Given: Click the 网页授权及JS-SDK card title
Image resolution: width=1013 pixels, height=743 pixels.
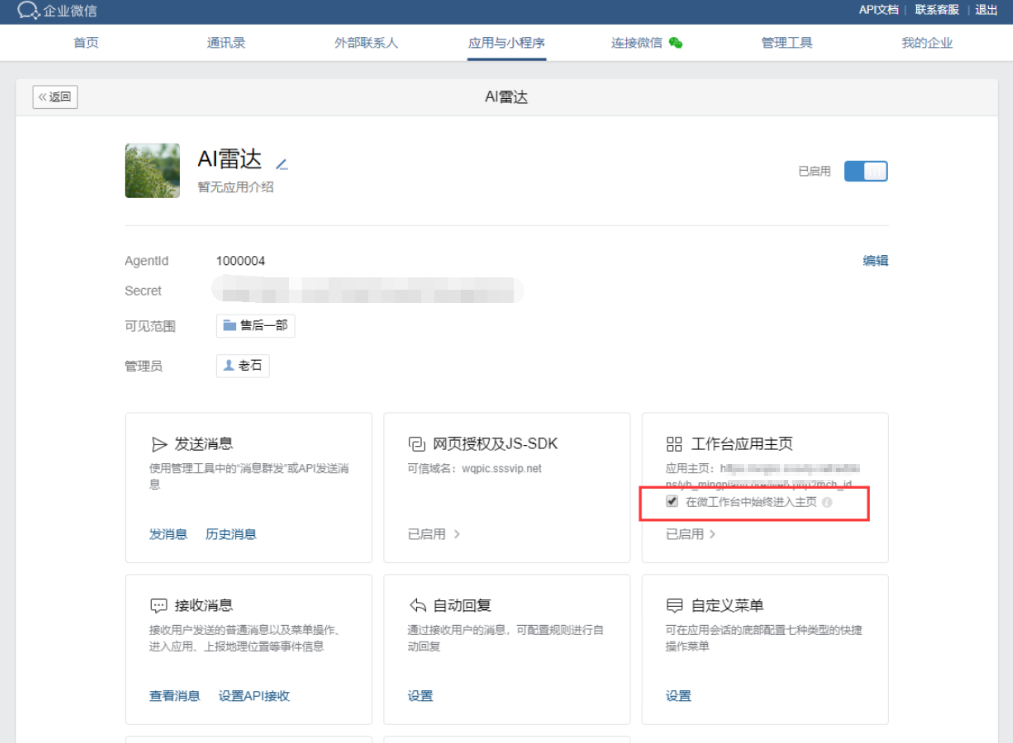Looking at the screenshot, I should pos(495,444).
